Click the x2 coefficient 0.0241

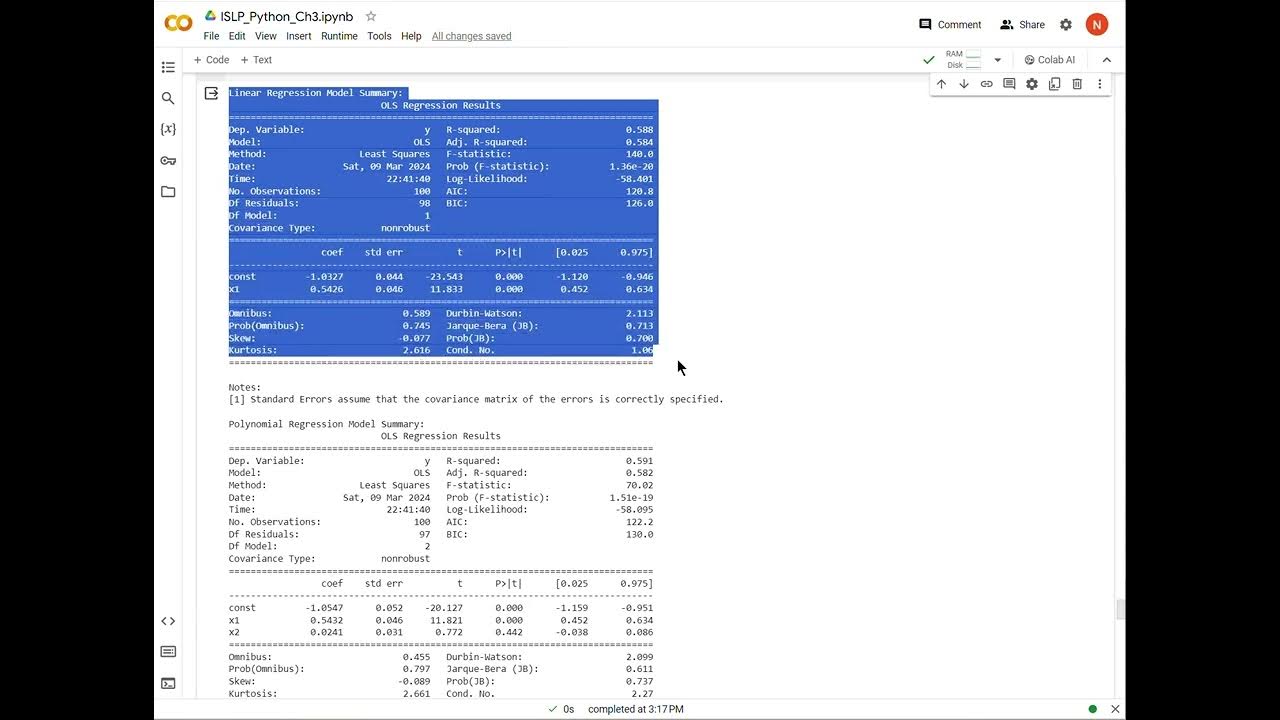click(326, 632)
